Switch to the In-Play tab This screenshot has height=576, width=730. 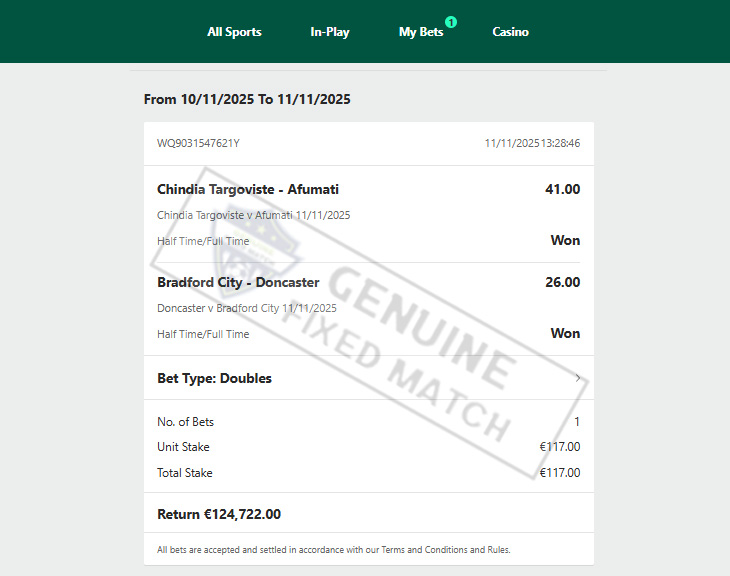point(329,32)
